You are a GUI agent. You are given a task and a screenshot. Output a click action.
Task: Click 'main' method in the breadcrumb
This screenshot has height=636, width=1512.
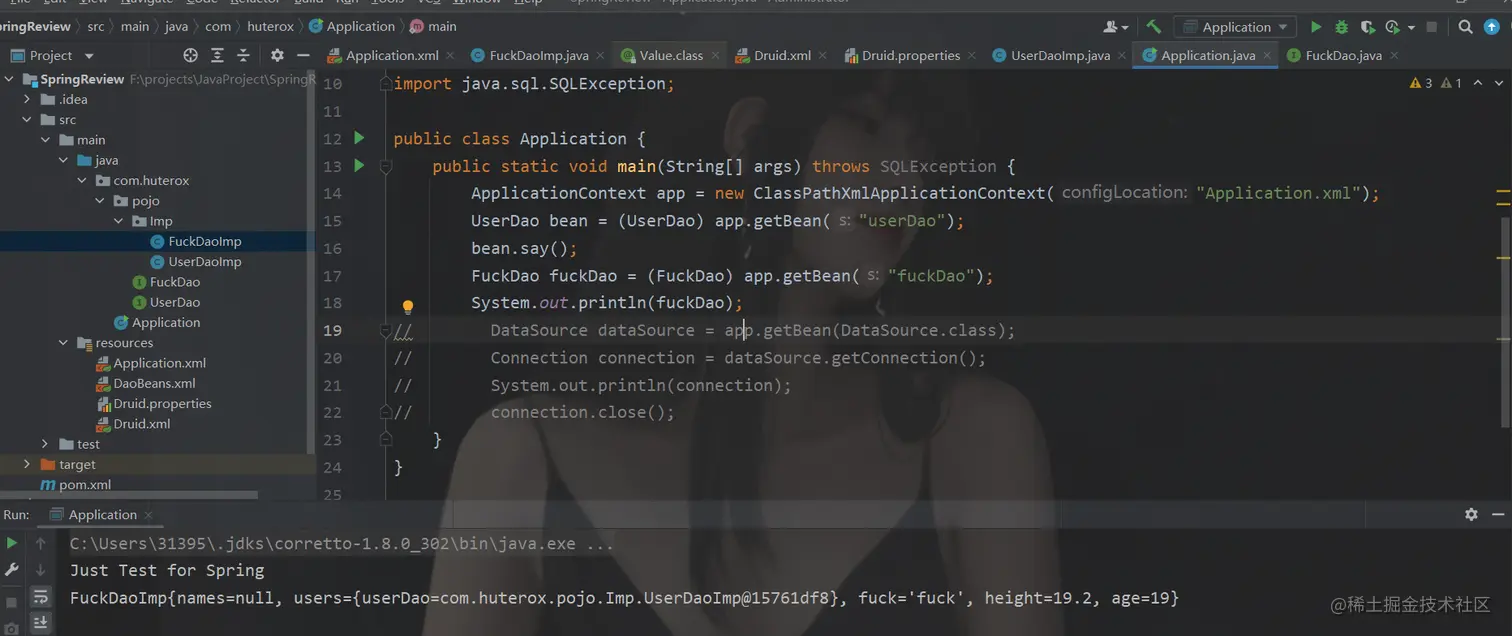[x=433, y=27]
